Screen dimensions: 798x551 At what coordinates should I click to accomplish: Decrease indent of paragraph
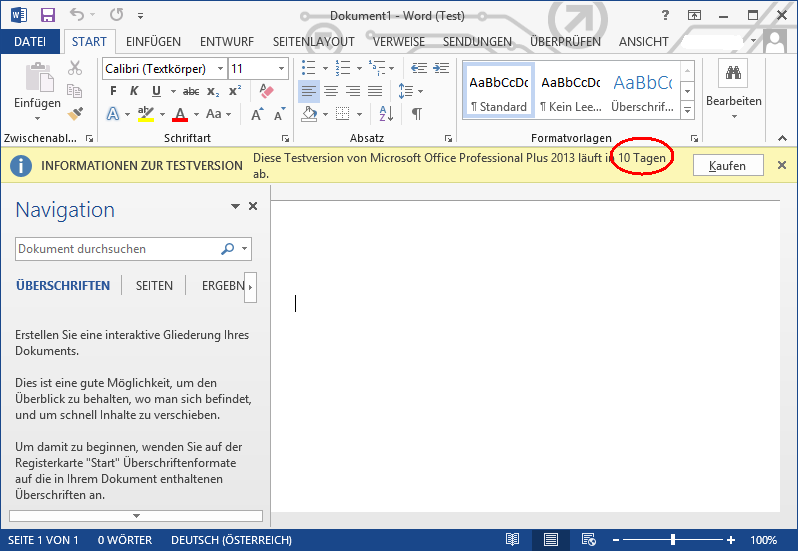click(419, 68)
